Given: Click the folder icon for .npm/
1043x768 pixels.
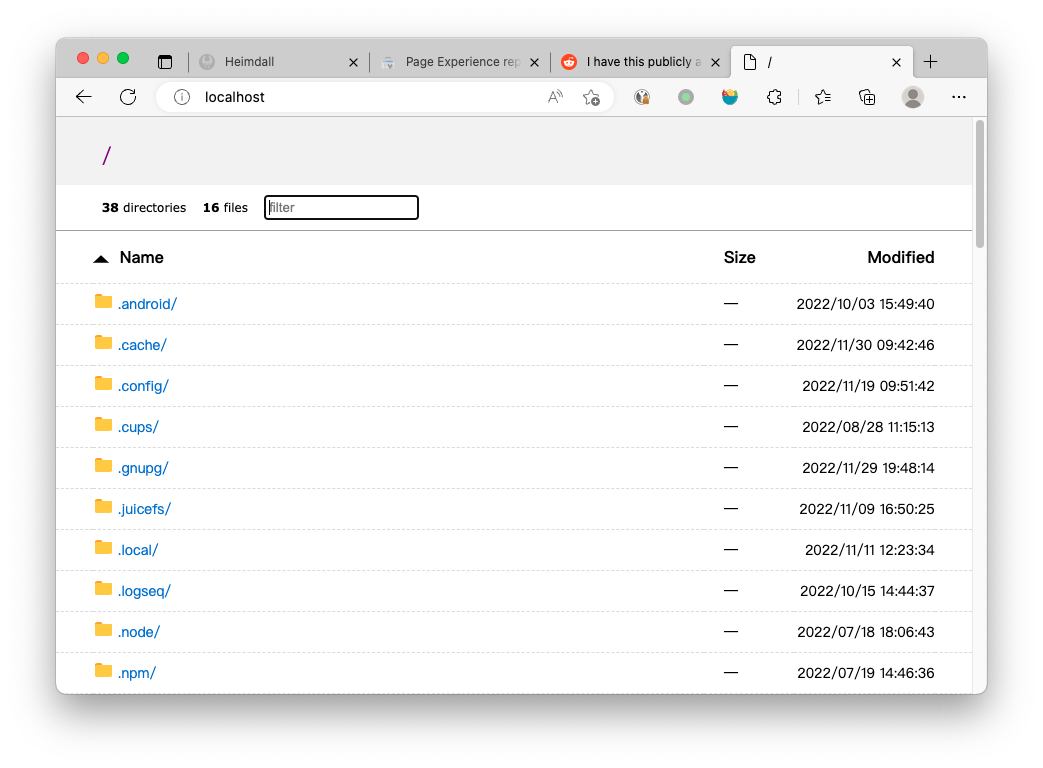Looking at the screenshot, I should tap(103, 671).
